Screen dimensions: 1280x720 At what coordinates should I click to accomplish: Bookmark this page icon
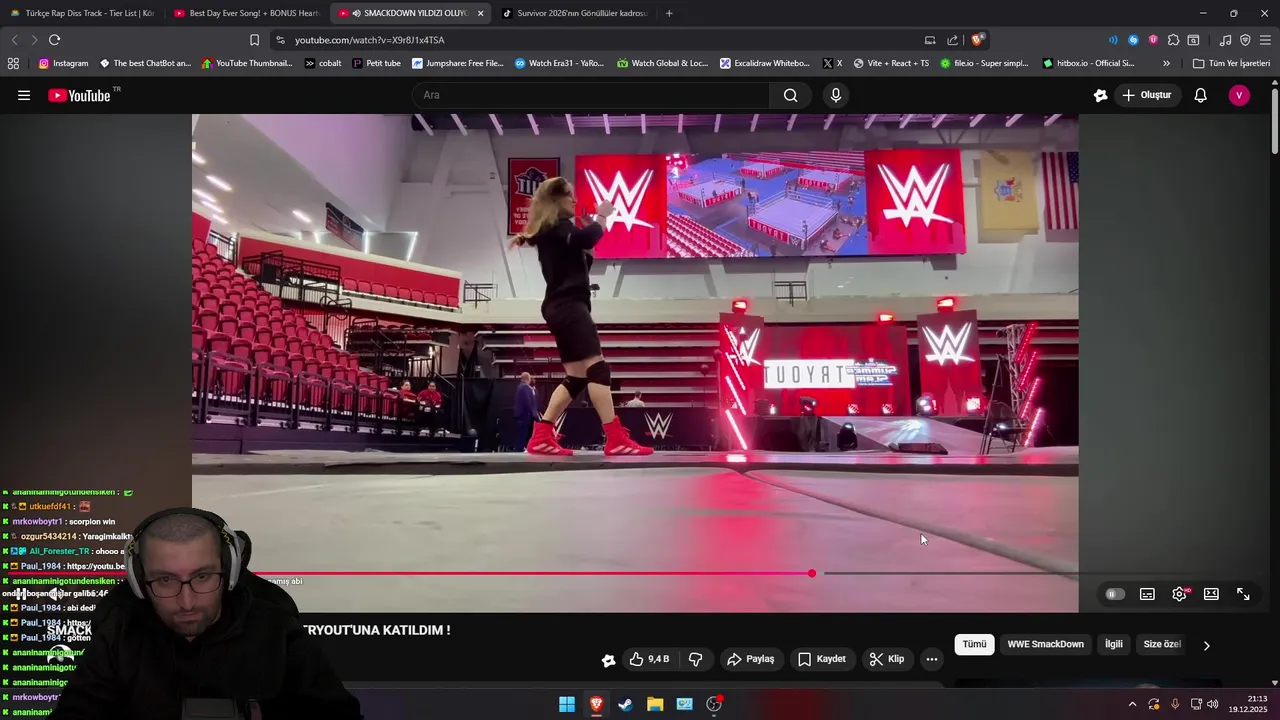(x=254, y=40)
